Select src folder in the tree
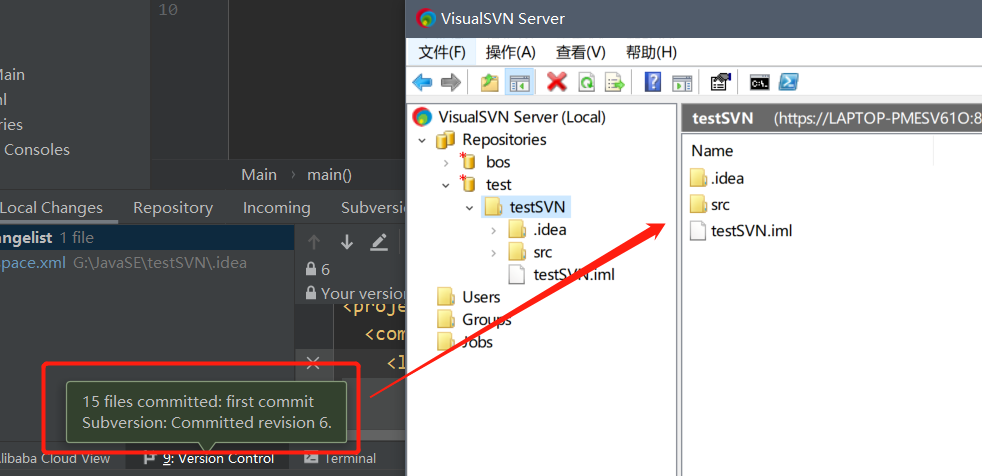 pyautogui.click(x=542, y=252)
